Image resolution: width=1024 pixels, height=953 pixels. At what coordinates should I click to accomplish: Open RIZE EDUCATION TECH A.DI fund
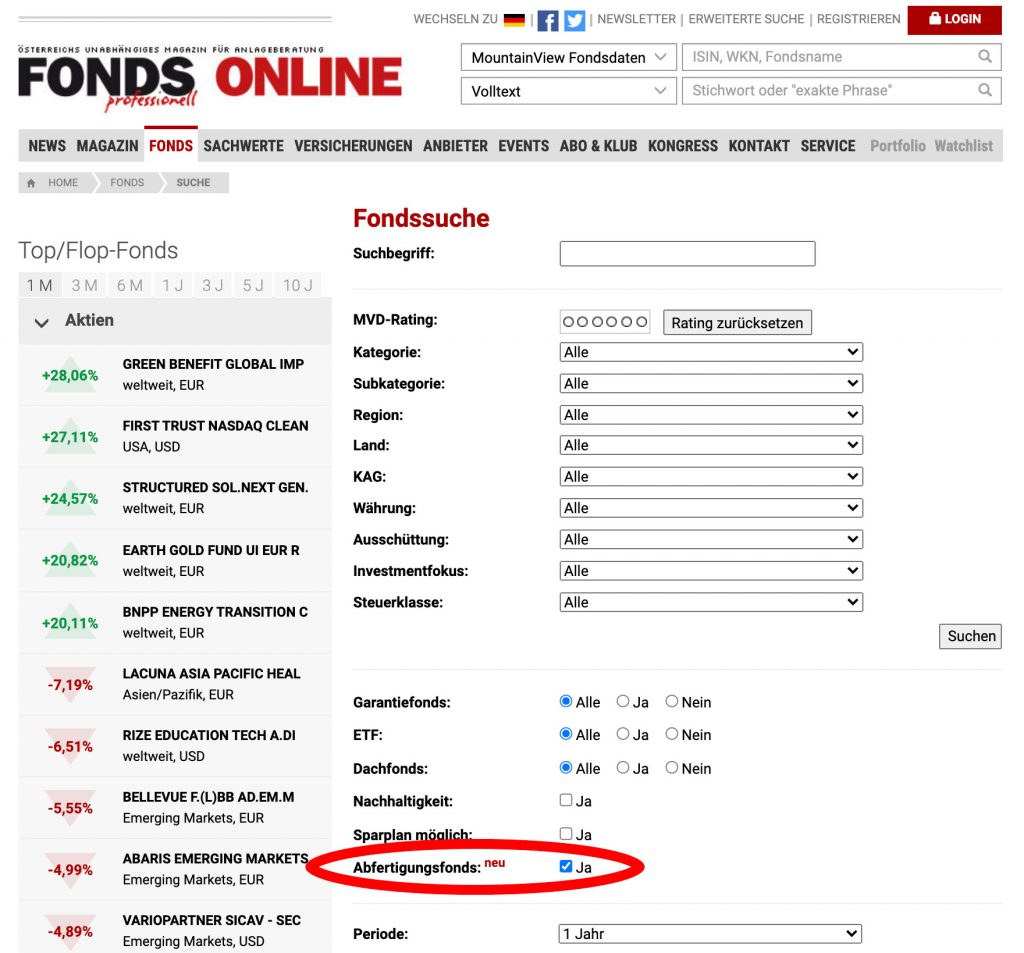pos(209,735)
